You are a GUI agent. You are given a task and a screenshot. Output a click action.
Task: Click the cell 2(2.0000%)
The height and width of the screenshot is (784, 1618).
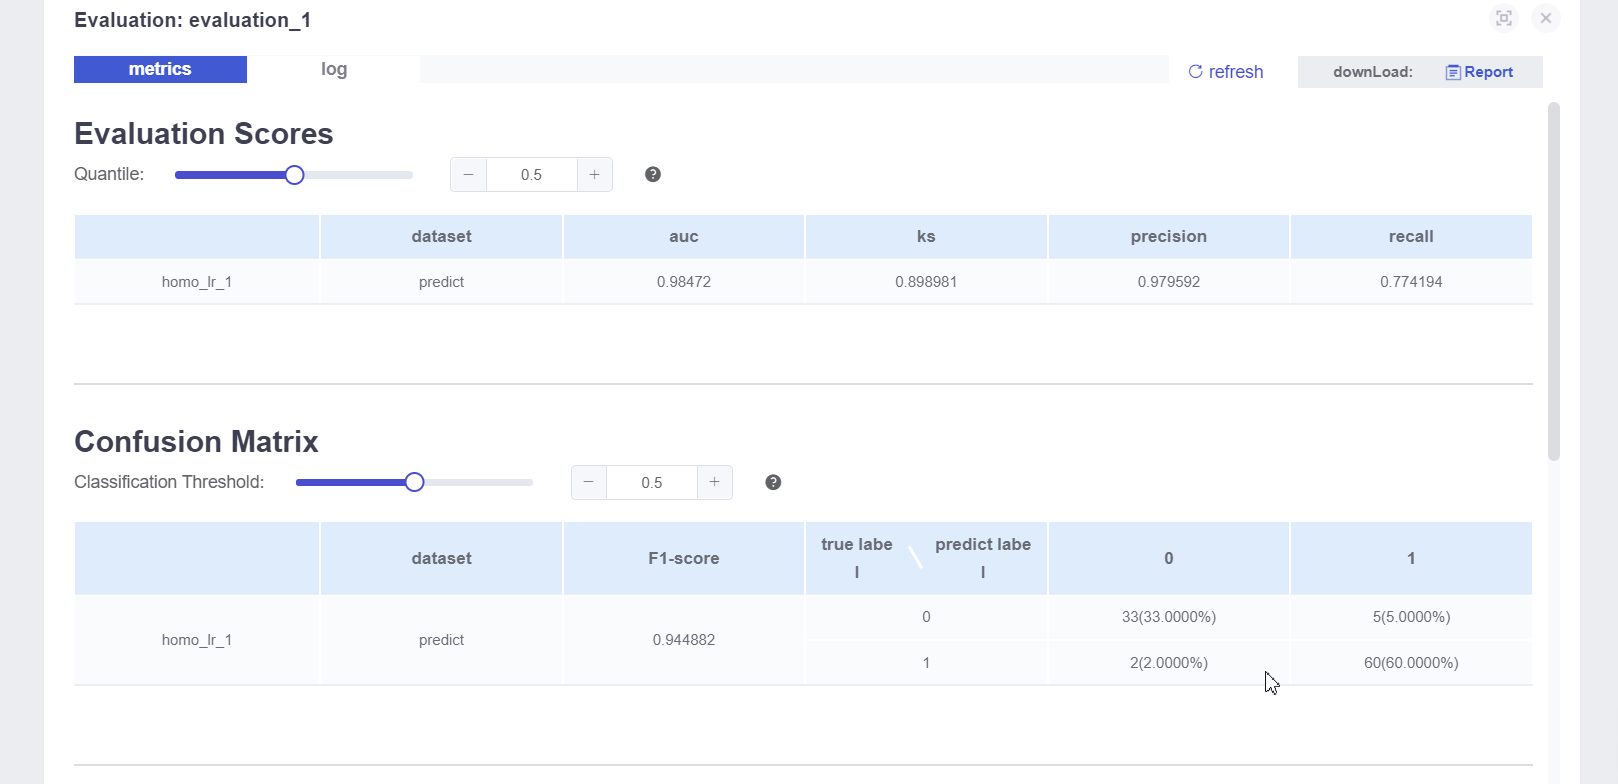coord(1169,663)
